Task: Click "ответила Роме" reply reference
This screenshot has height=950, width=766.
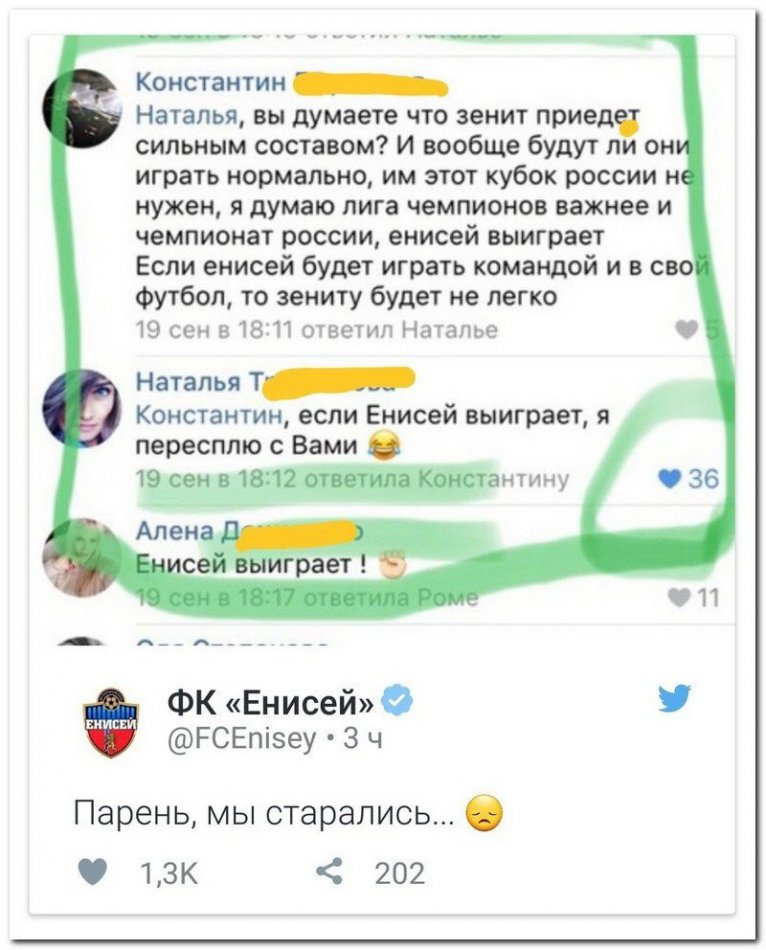Action: pyautogui.click(x=390, y=598)
